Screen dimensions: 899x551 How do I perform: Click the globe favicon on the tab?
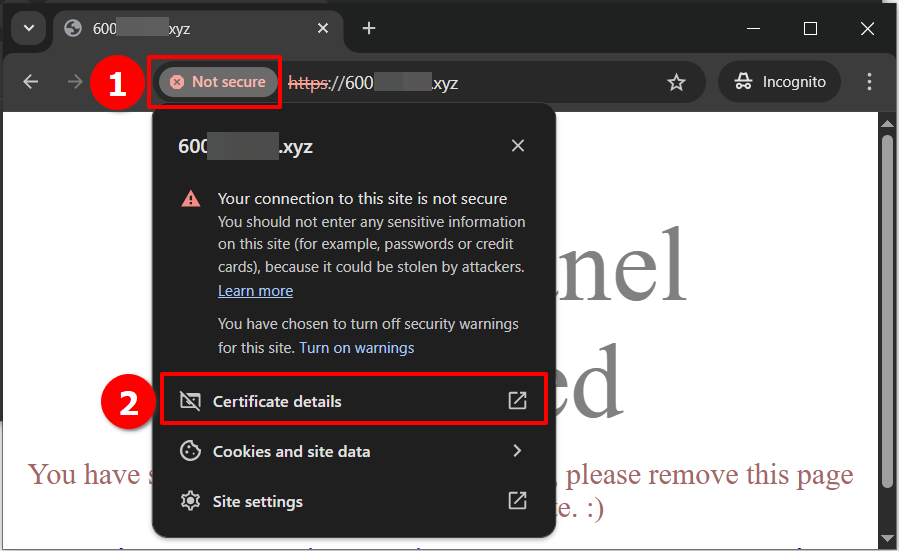(x=73, y=28)
